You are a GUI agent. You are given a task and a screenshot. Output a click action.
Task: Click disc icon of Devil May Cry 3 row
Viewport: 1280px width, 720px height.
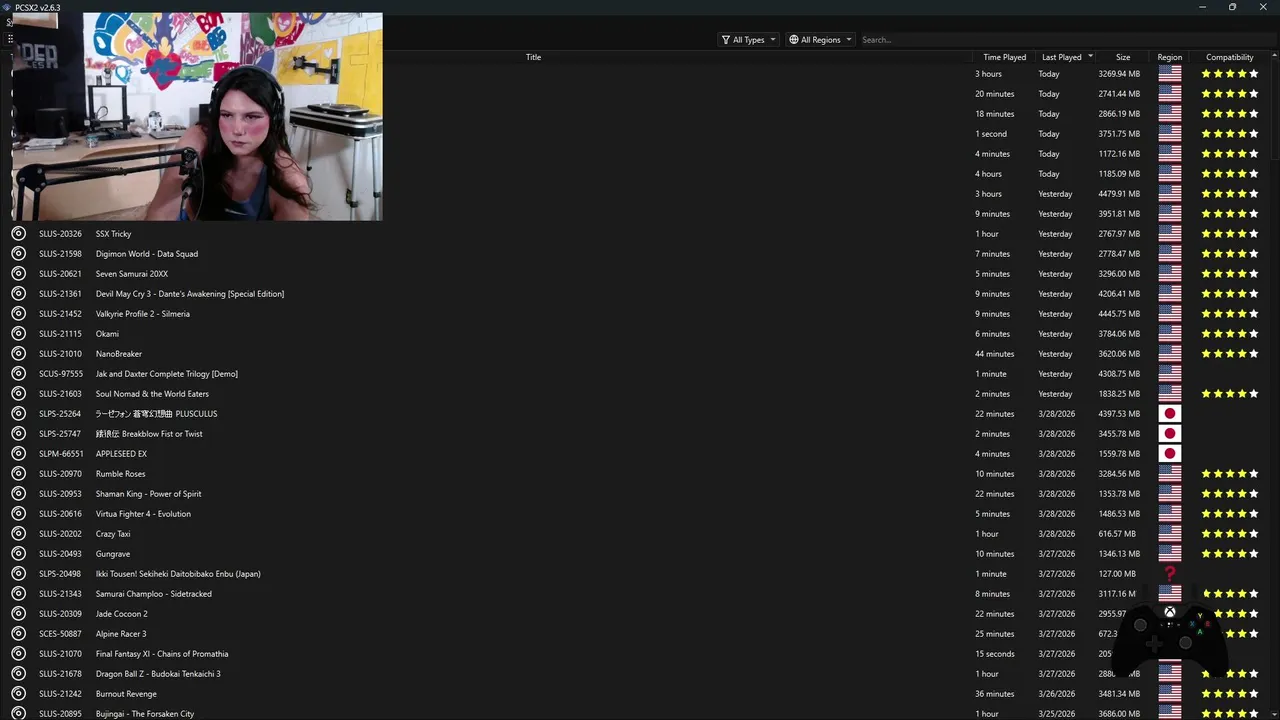coord(18,294)
